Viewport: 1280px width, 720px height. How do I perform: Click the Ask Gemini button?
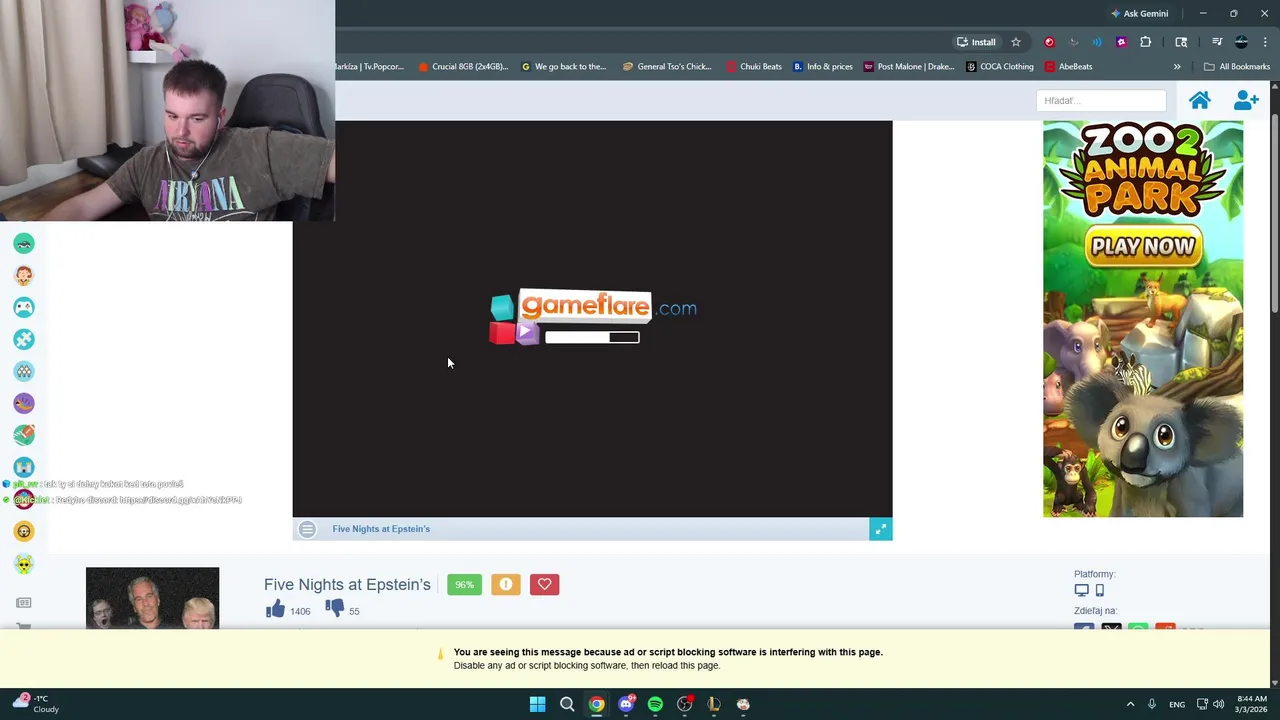(1139, 14)
